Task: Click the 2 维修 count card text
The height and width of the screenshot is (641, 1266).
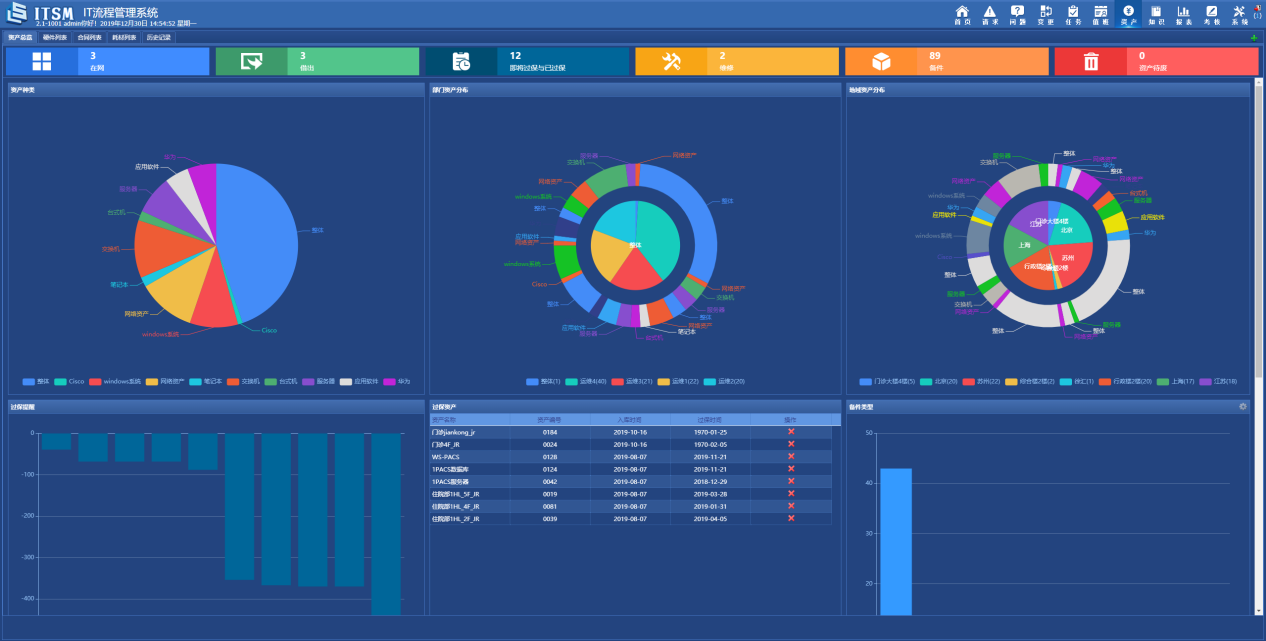Action: click(x=726, y=61)
